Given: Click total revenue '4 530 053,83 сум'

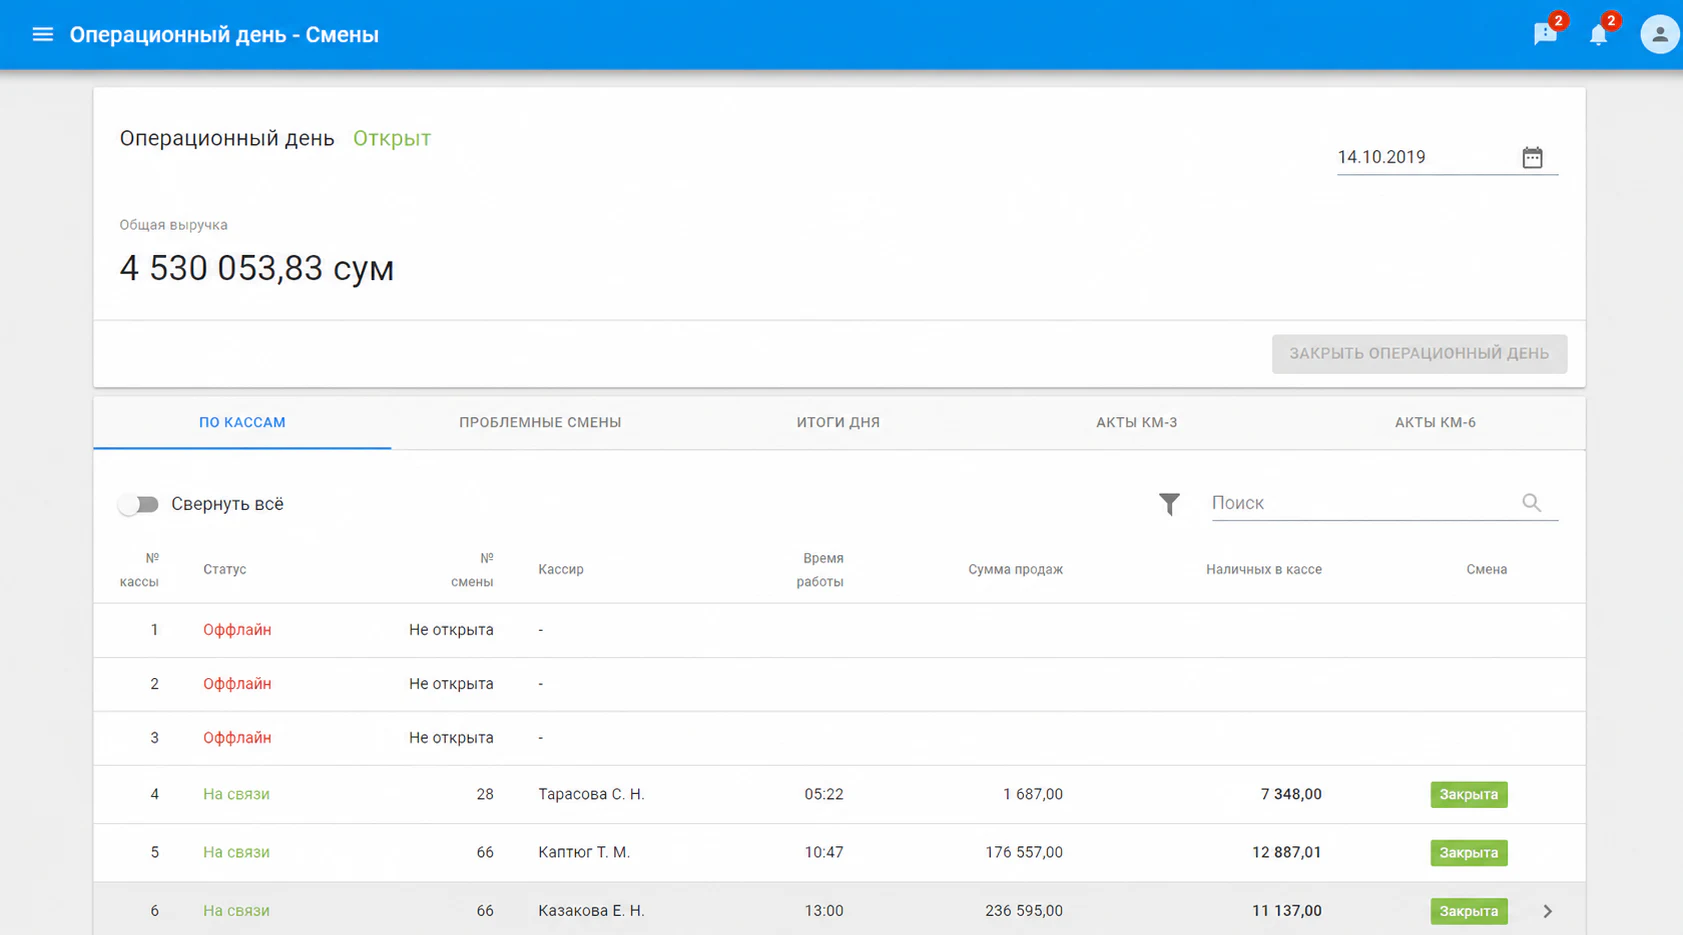Looking at the screenshot, I should (x=257, y=268).
